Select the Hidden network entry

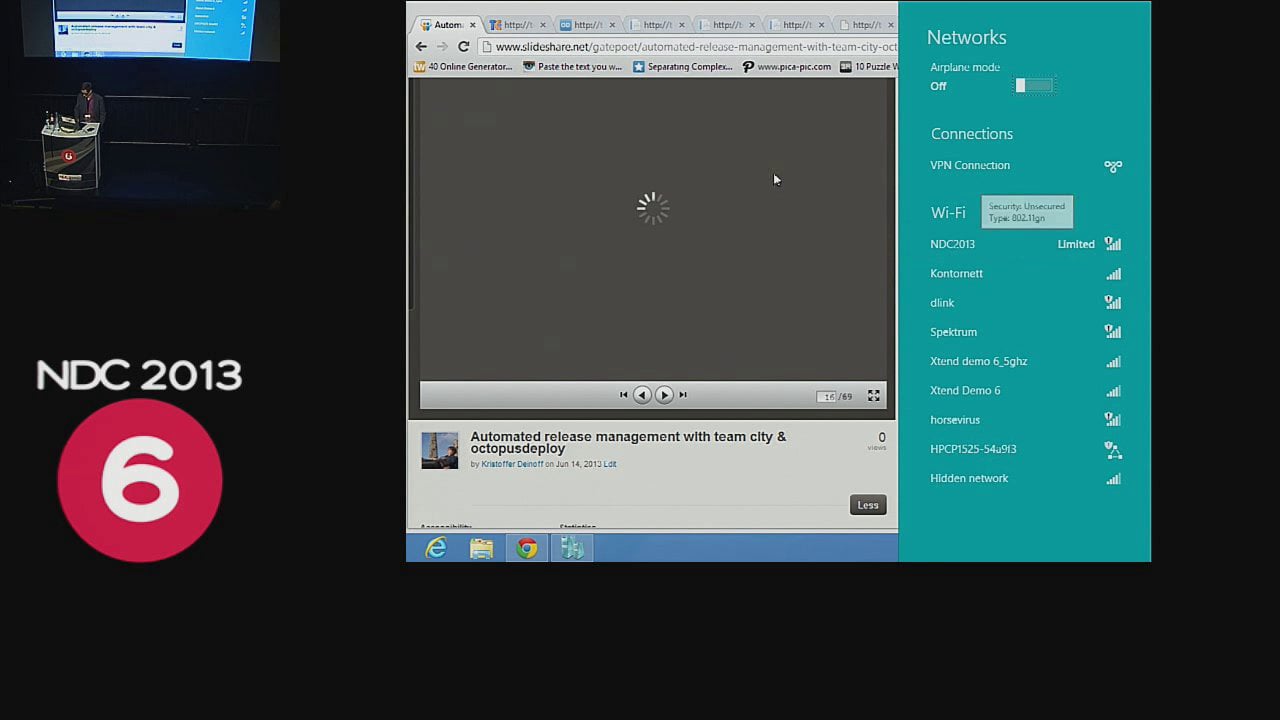[x=1025, y=478]
